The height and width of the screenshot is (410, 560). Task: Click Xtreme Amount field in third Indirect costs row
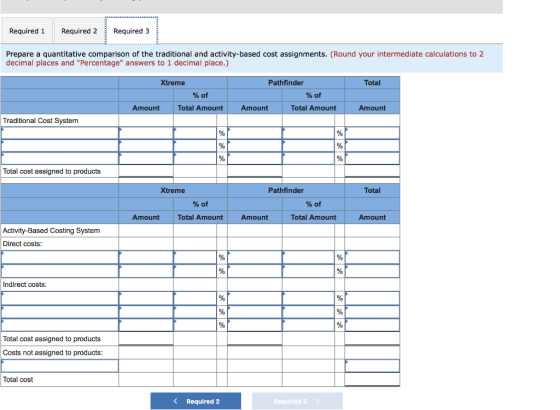click(x=146, y=325)
